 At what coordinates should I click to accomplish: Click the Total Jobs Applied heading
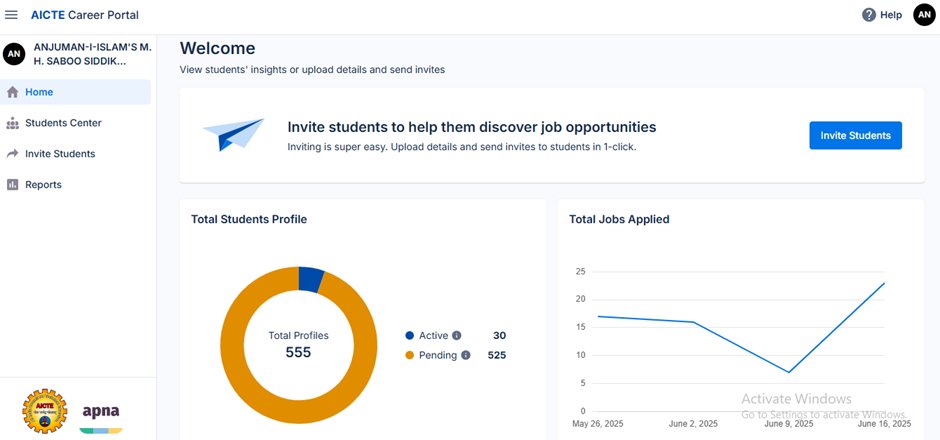click(619, 219)
